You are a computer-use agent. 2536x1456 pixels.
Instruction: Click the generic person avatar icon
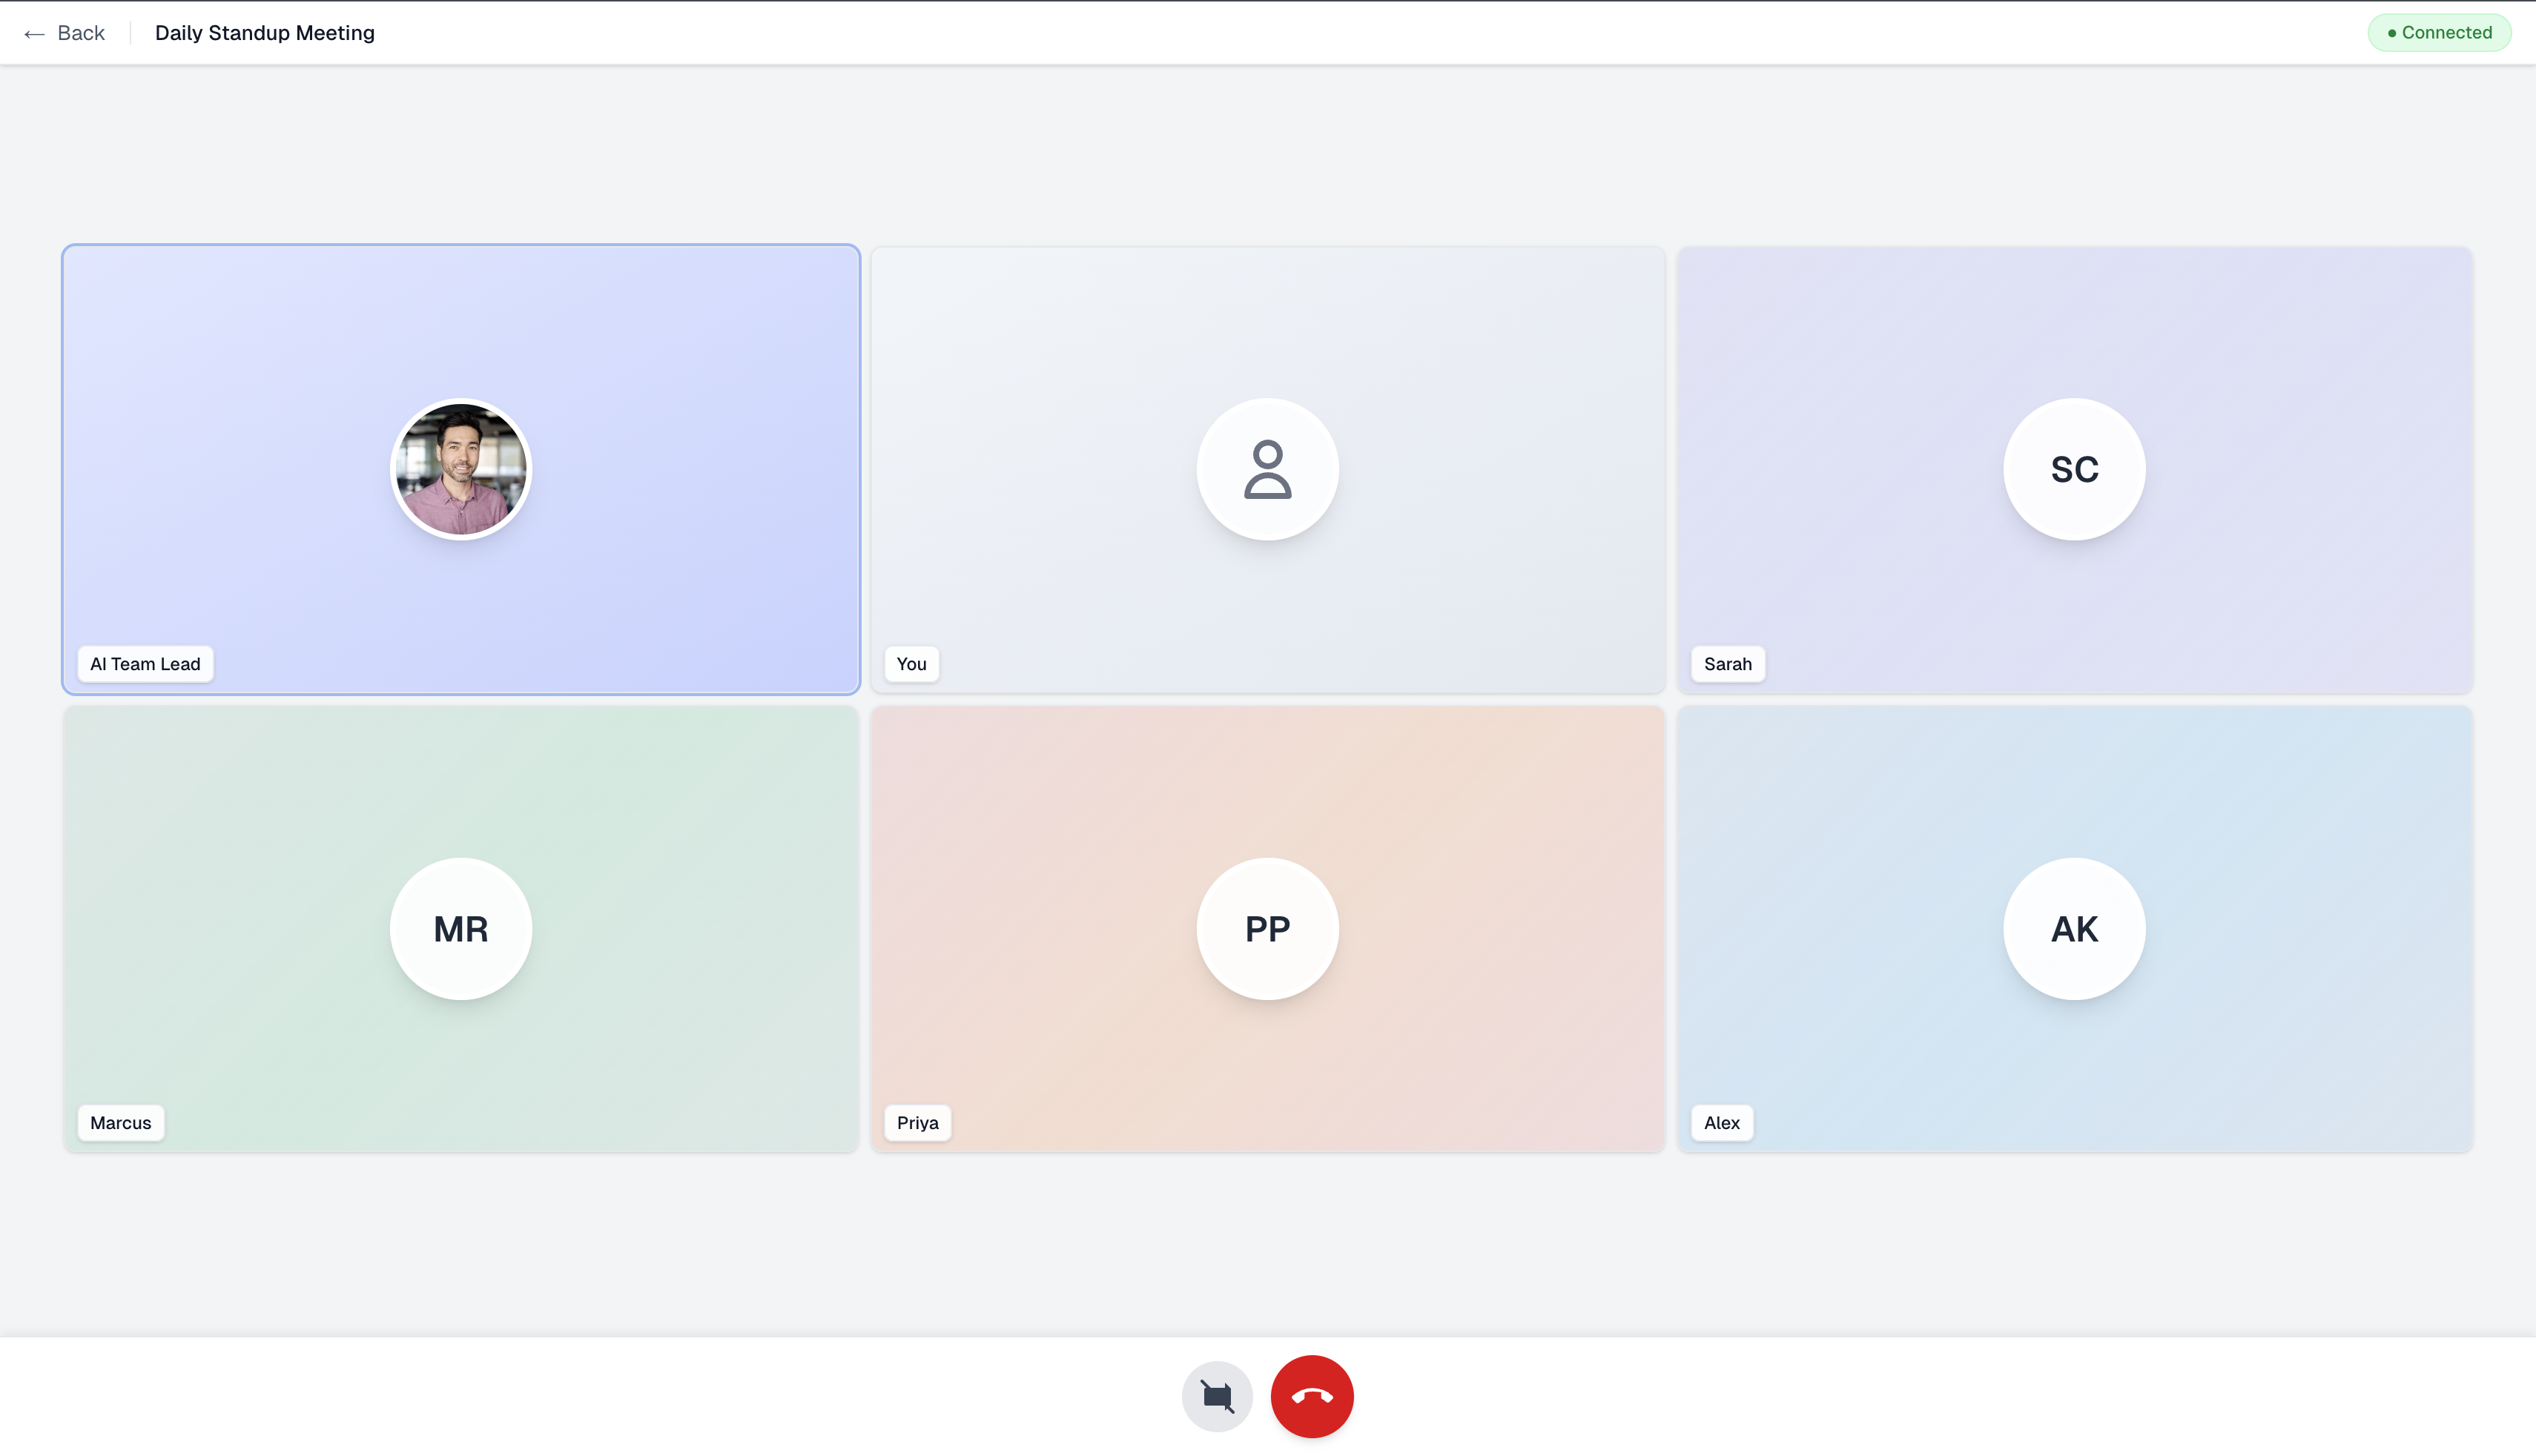click(x=1267, y=469)
